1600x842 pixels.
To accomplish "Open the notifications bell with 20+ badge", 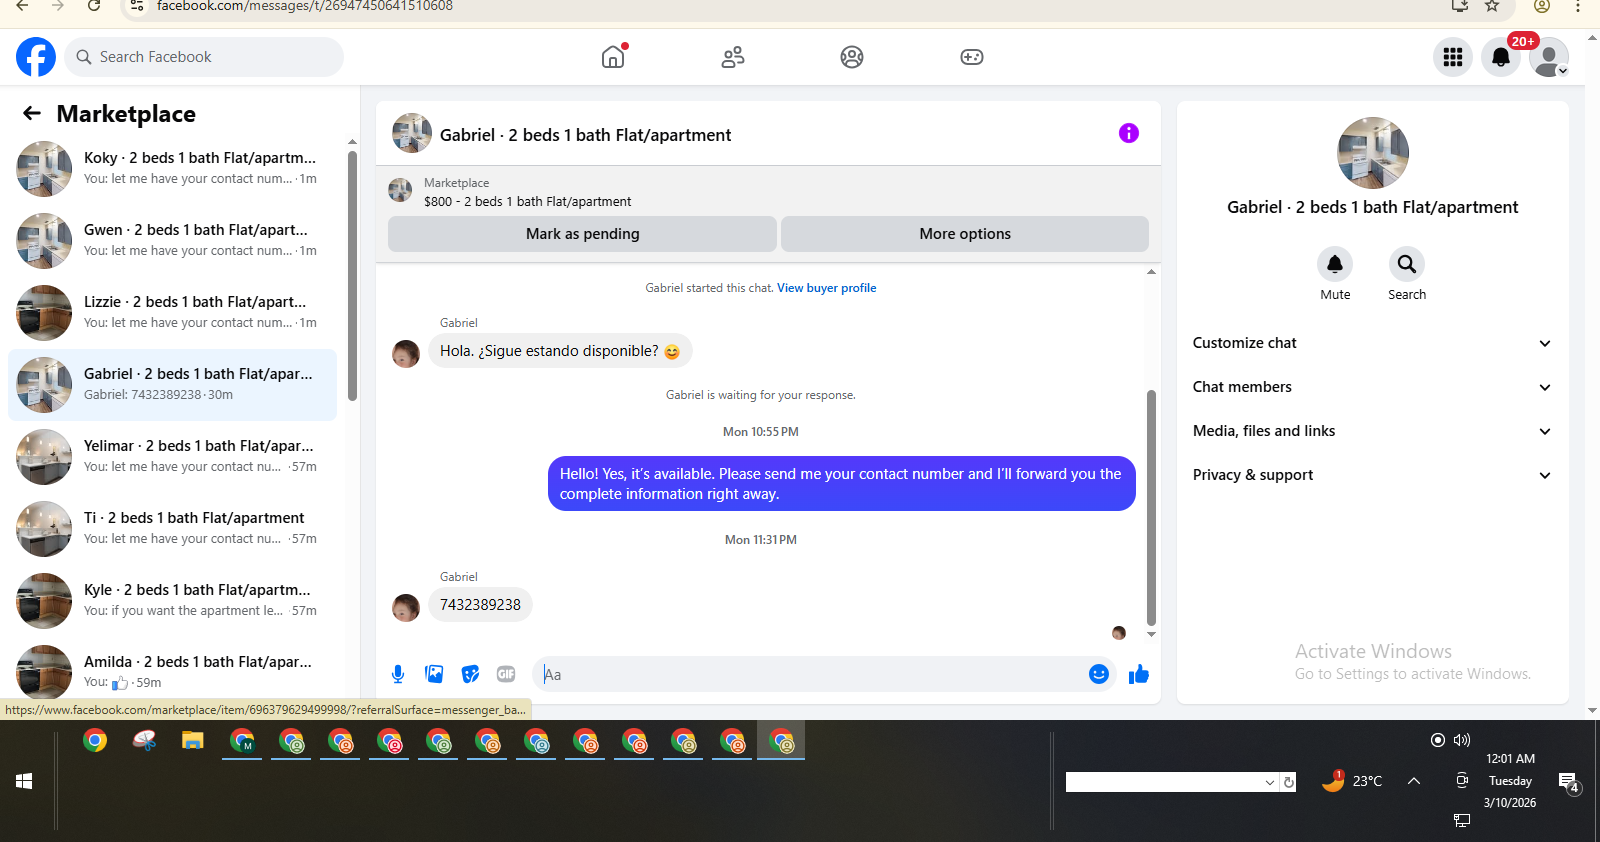I will [x=1501, y=57].
